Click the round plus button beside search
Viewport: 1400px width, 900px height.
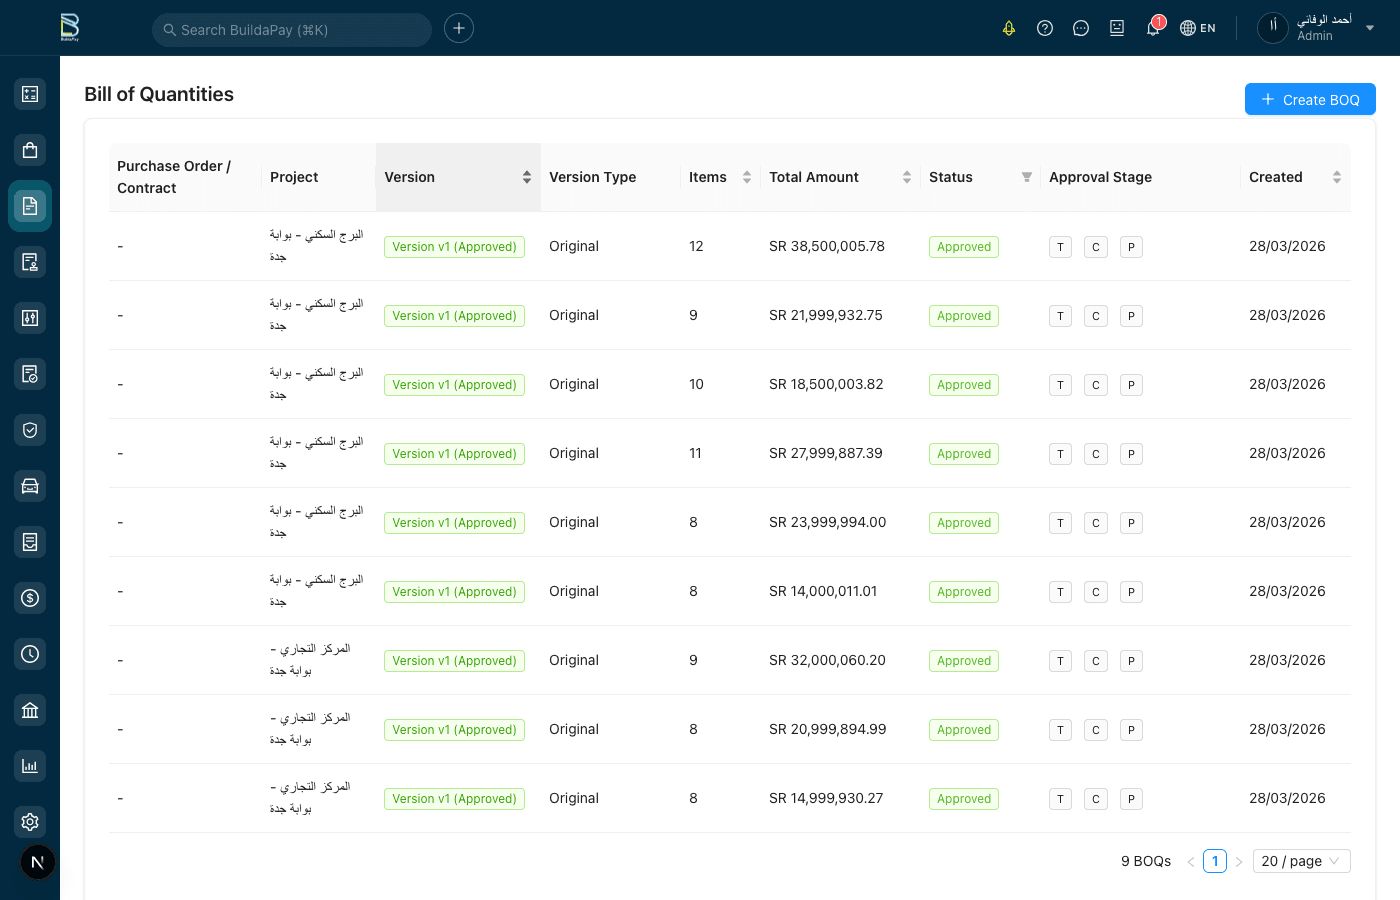(459, 28)
